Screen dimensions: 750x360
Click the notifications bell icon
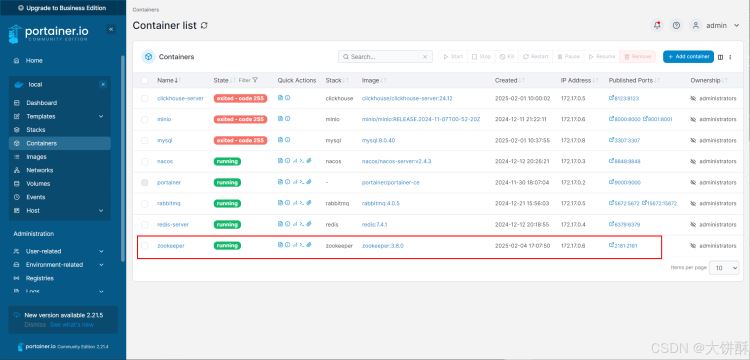click(x=657, y=26)
